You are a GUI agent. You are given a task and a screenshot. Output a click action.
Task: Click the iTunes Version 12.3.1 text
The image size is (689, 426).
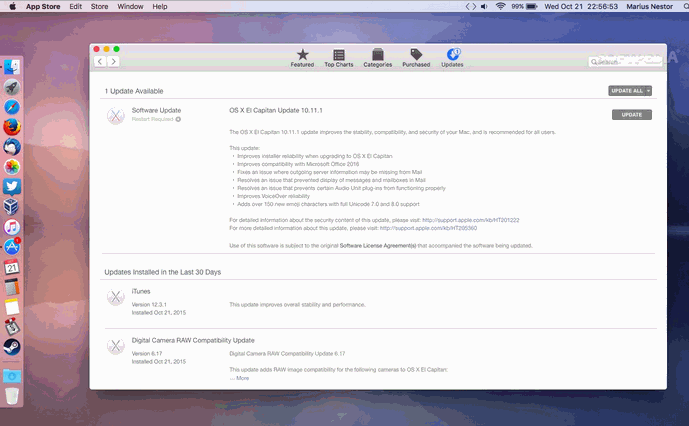[149, 304]
